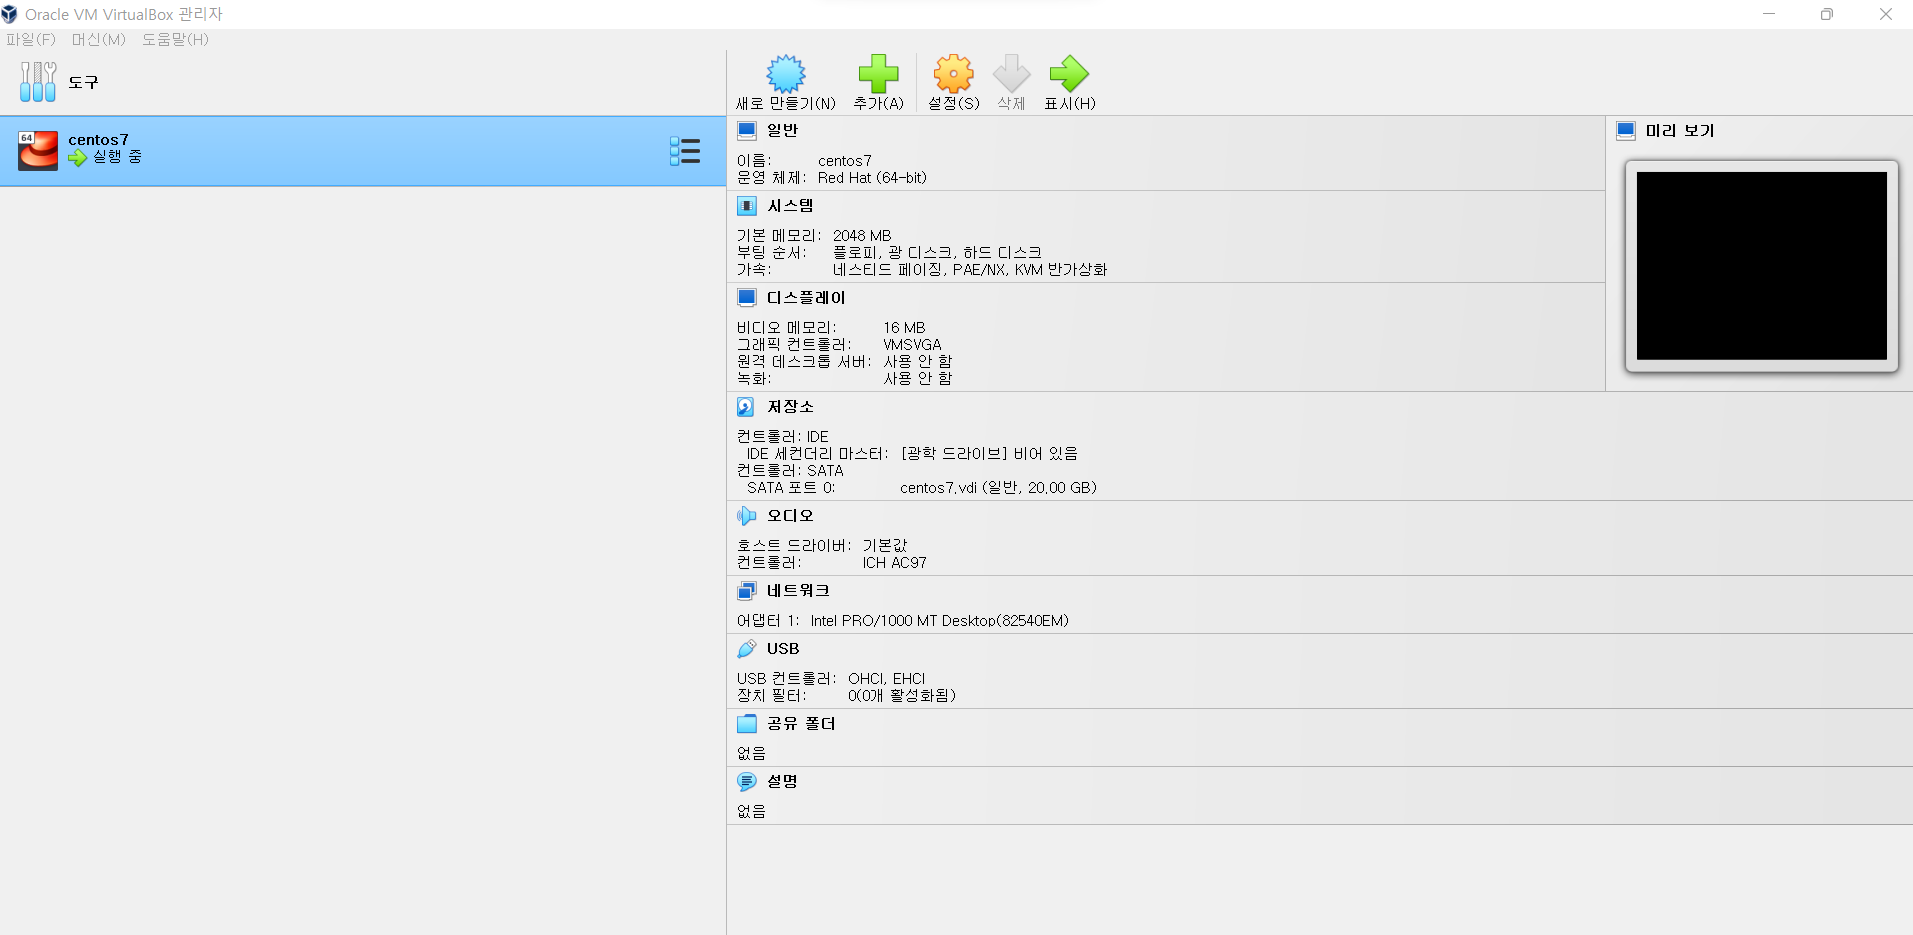Click the USB section plug icon
The height and width of the screenshot is (935, 1913).
click(x=747, y=648)
